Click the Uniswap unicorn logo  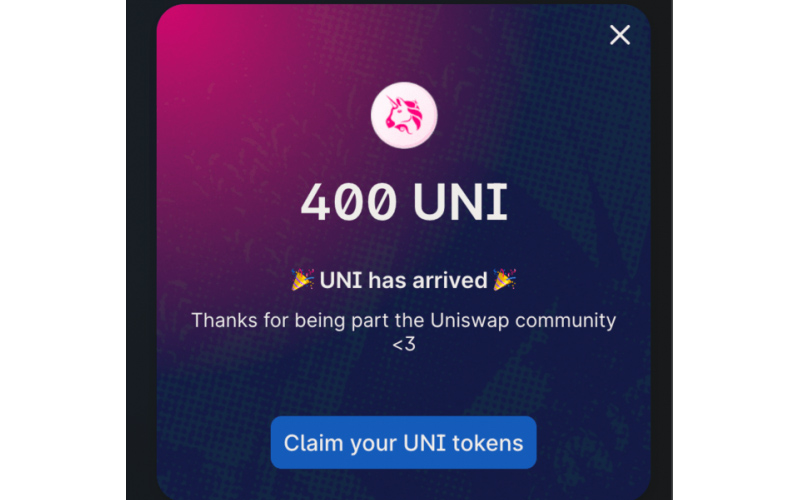404,115
